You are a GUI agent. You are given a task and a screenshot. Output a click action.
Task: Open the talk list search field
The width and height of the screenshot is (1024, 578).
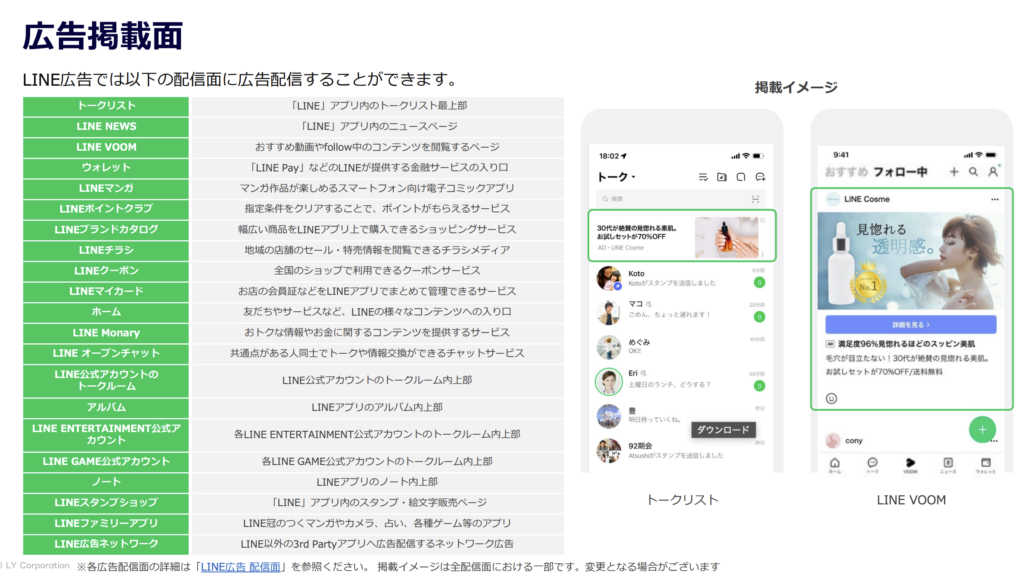pyautogui.click(x=680, y=199)
